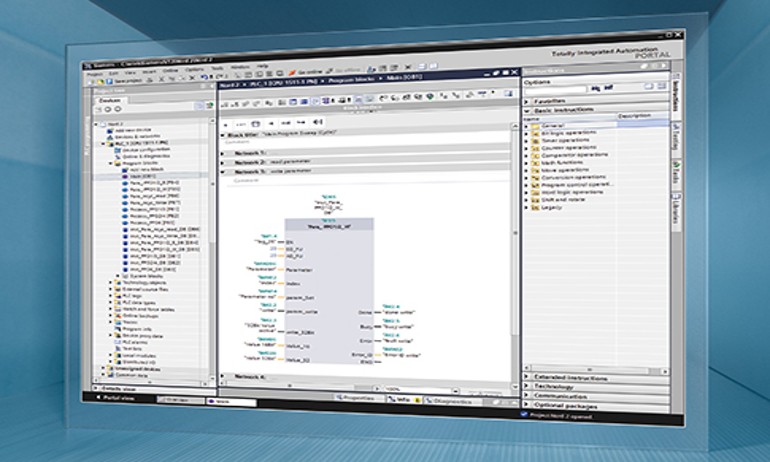This screenshot has height=462, width=770.
Task: Select the Timer operations folder icon
Action: [534, 141]
